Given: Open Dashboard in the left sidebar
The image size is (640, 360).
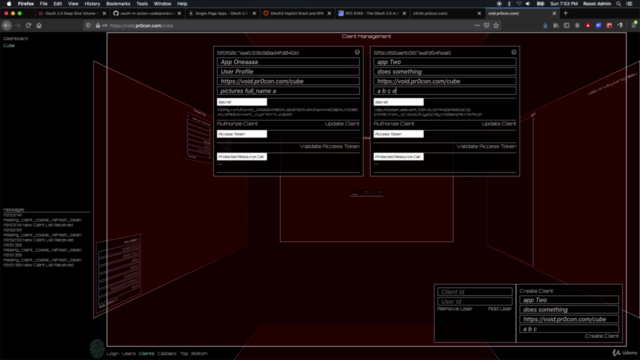Looking at the screenshot, I should click(16, 38).
